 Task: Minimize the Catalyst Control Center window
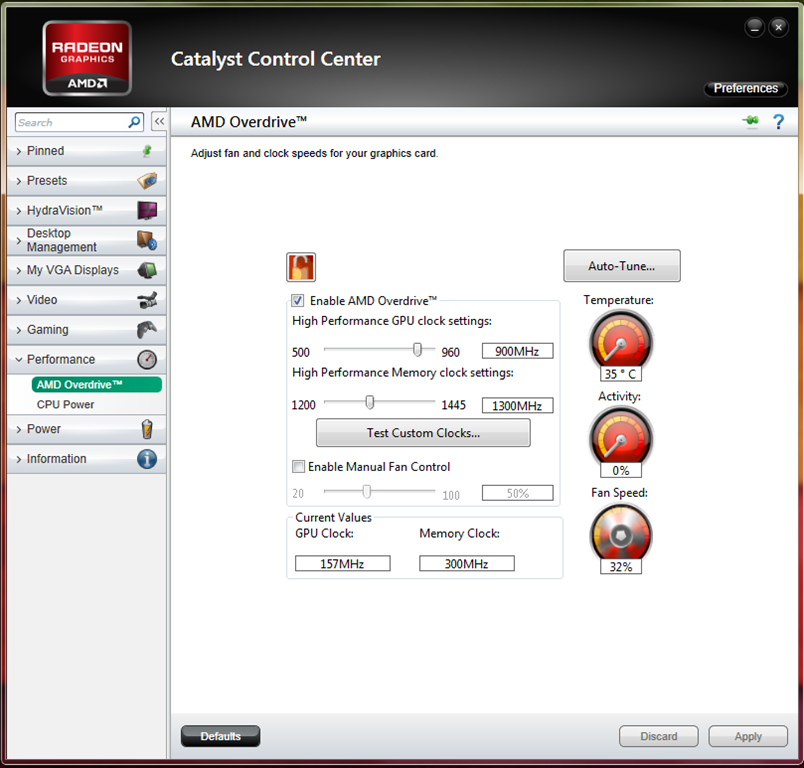[x=754, y=27]
